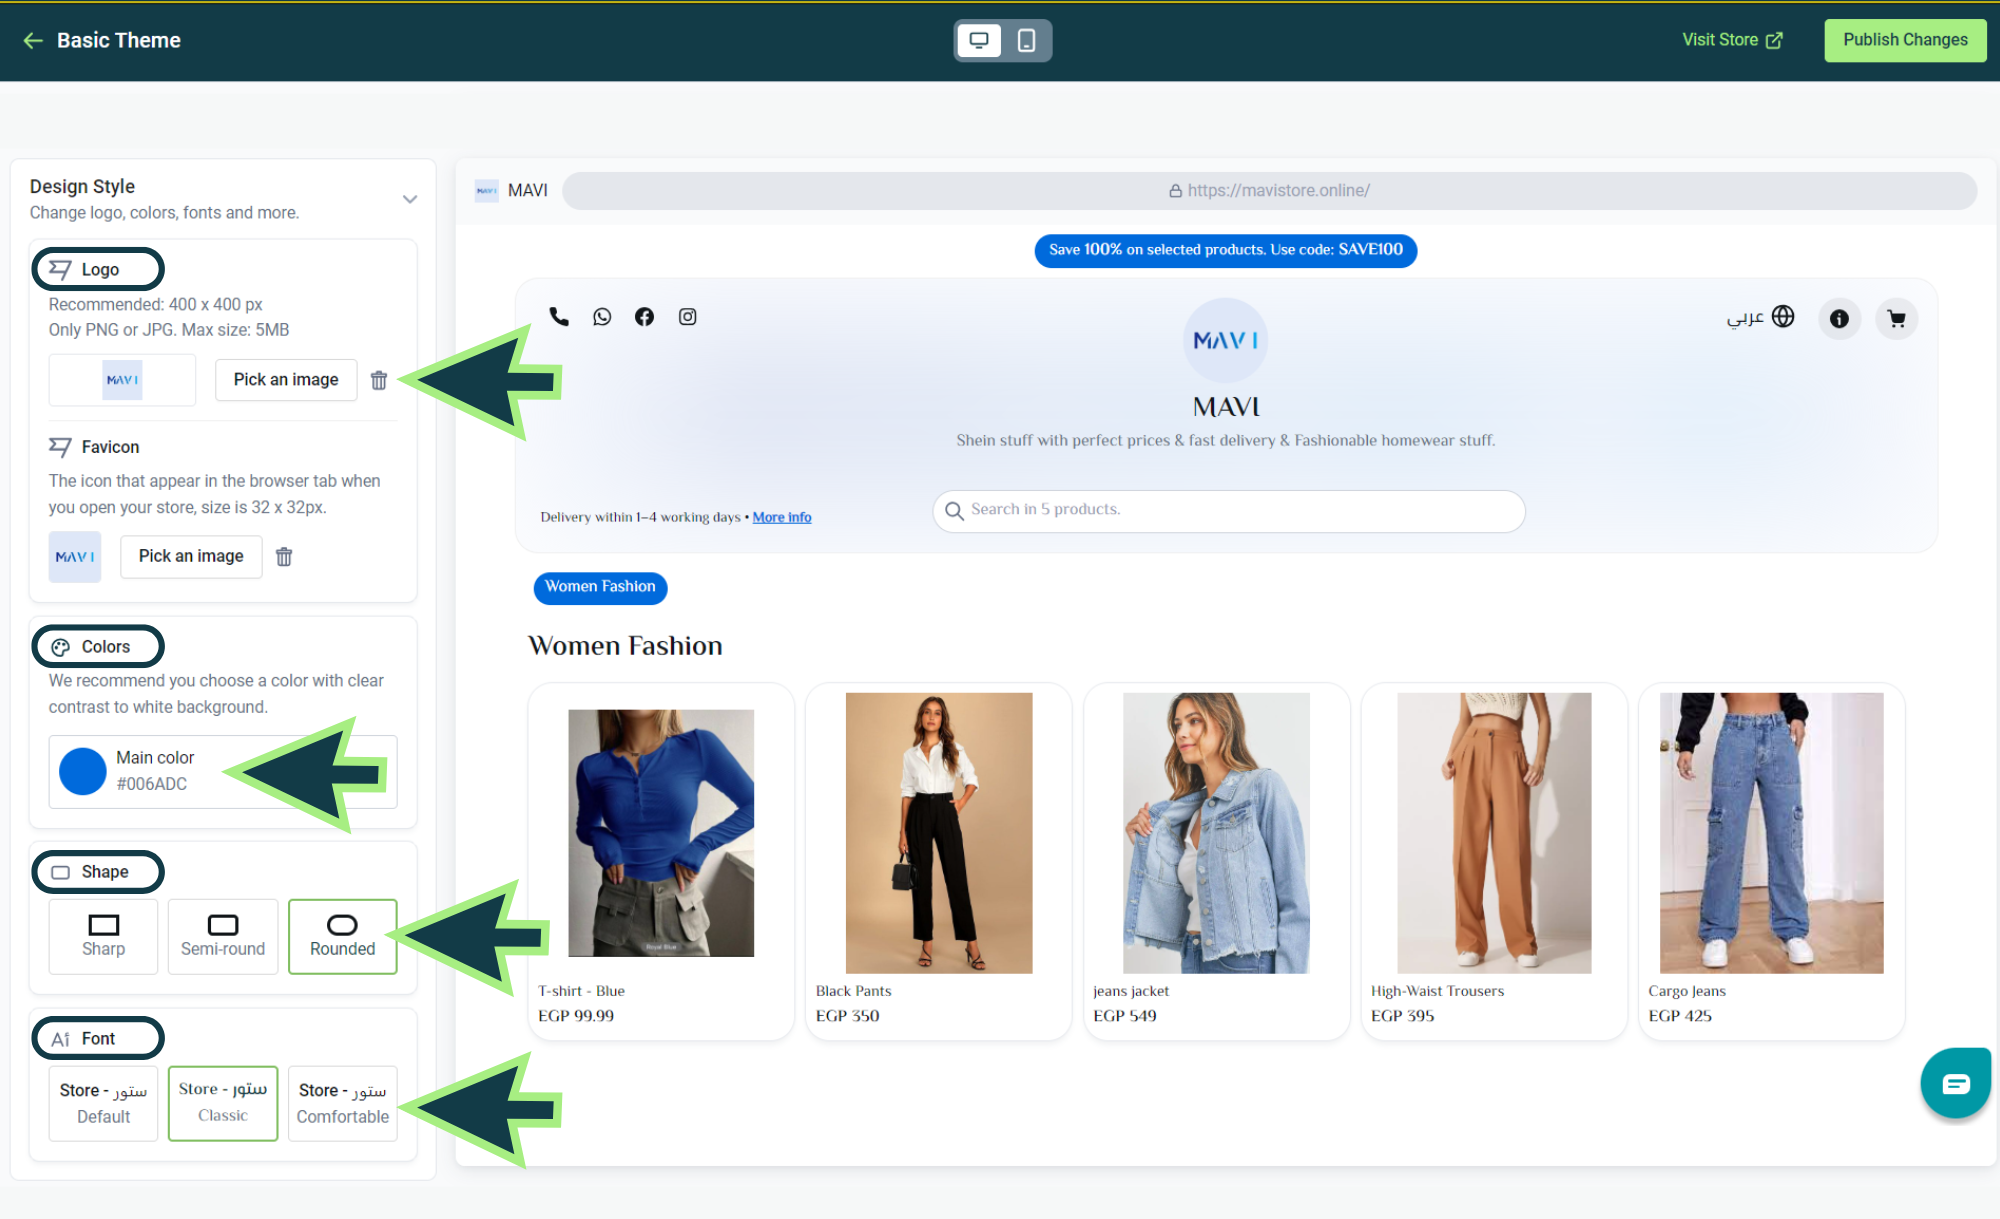Image resolution: width=2000 pixels, height=1219 pixels.
Task: Click the Instagram icon in store header
Action: click(x=688, y=317)
